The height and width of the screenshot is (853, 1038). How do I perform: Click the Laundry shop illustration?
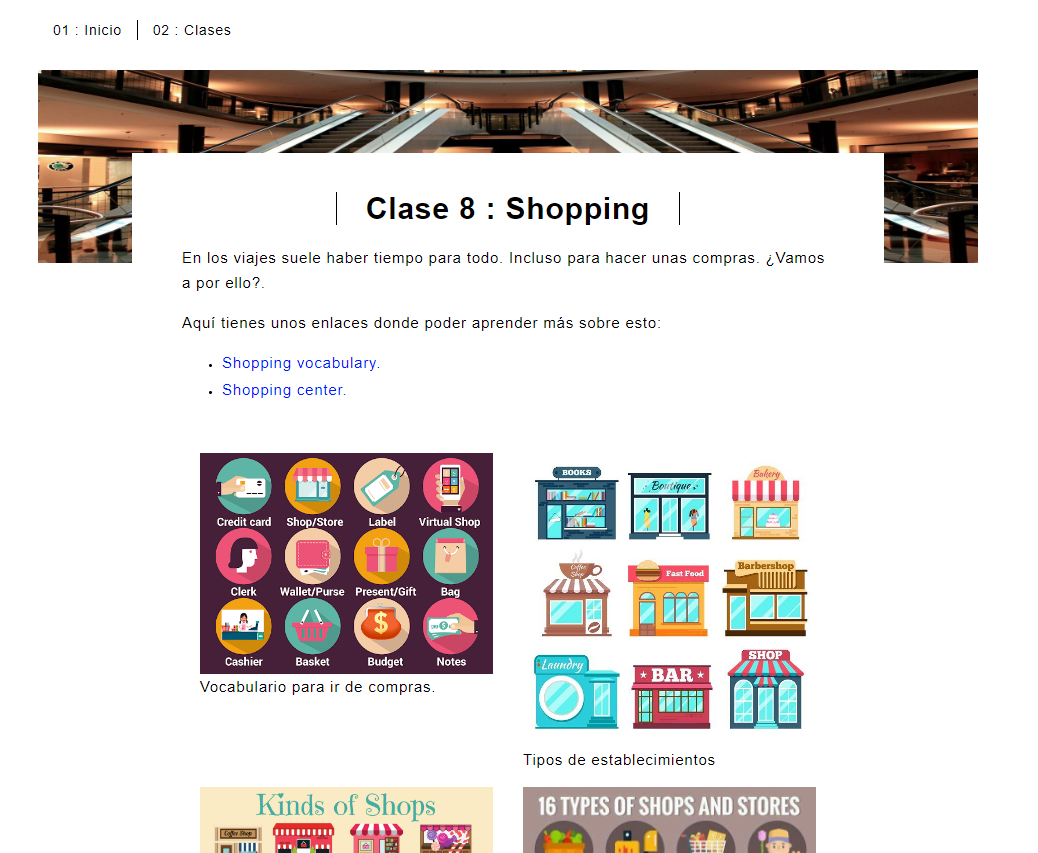(577, 692)
